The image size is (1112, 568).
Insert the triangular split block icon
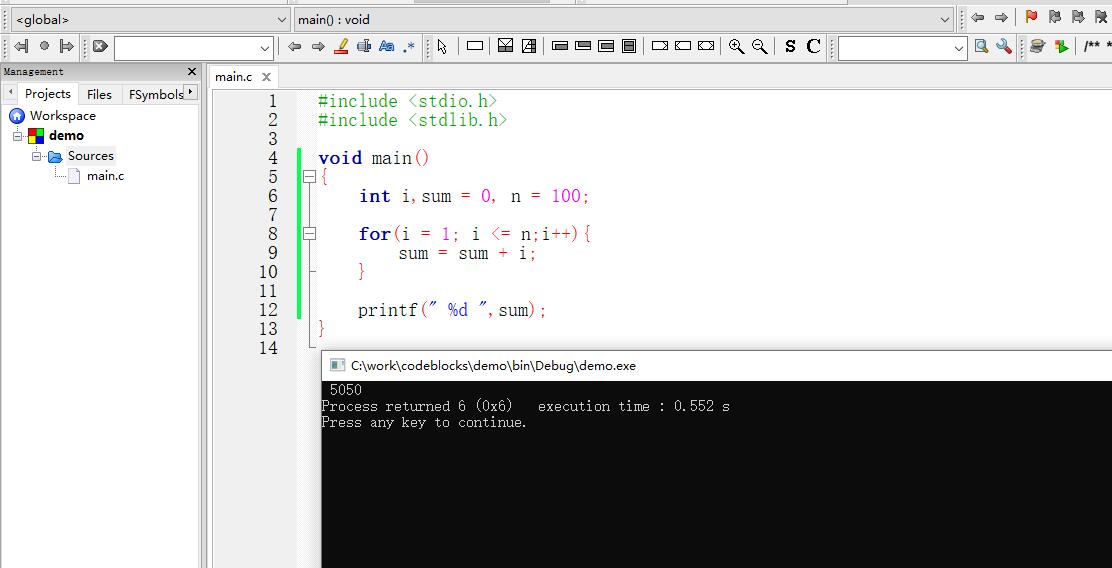529,46
